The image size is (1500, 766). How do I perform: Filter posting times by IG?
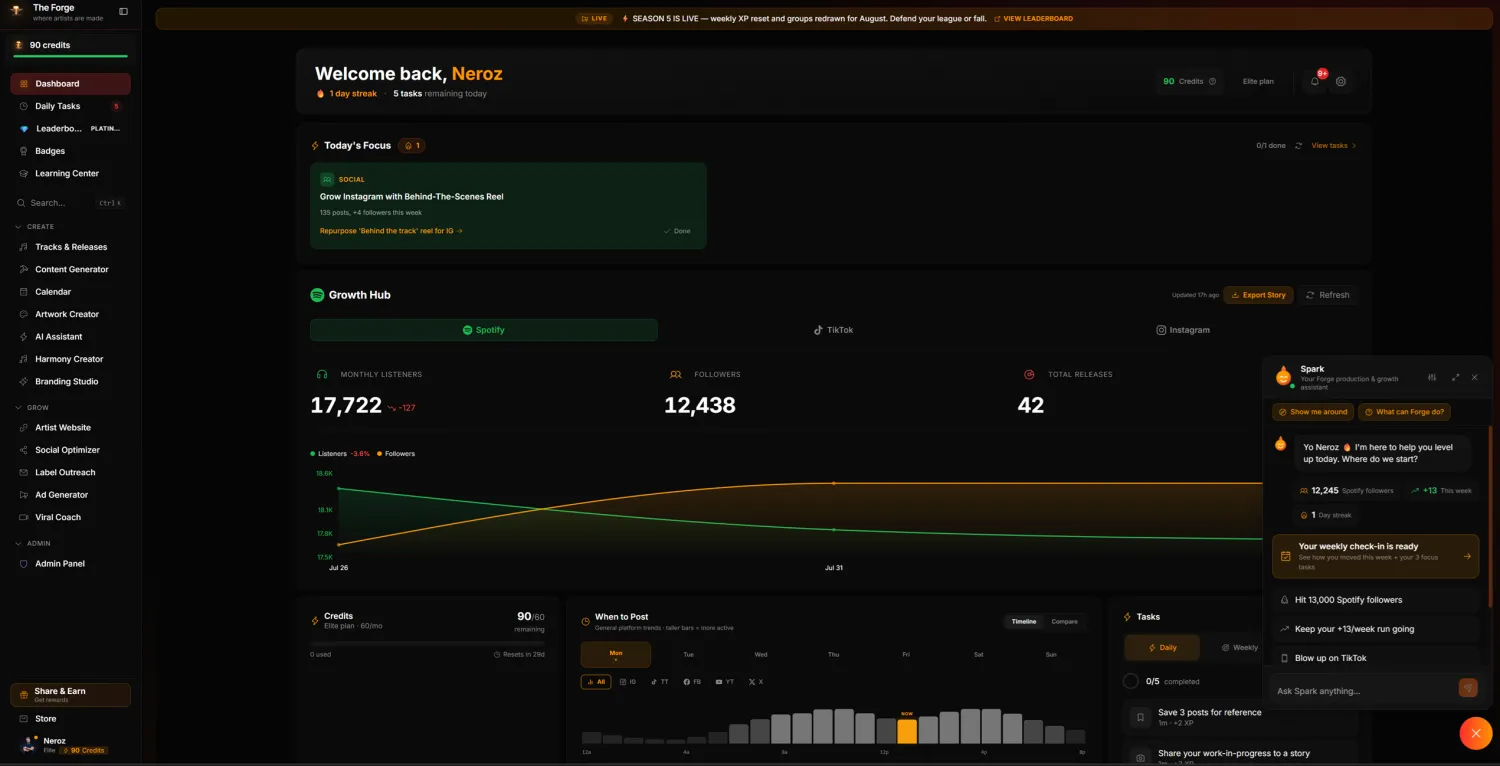(x=628, y=682)
